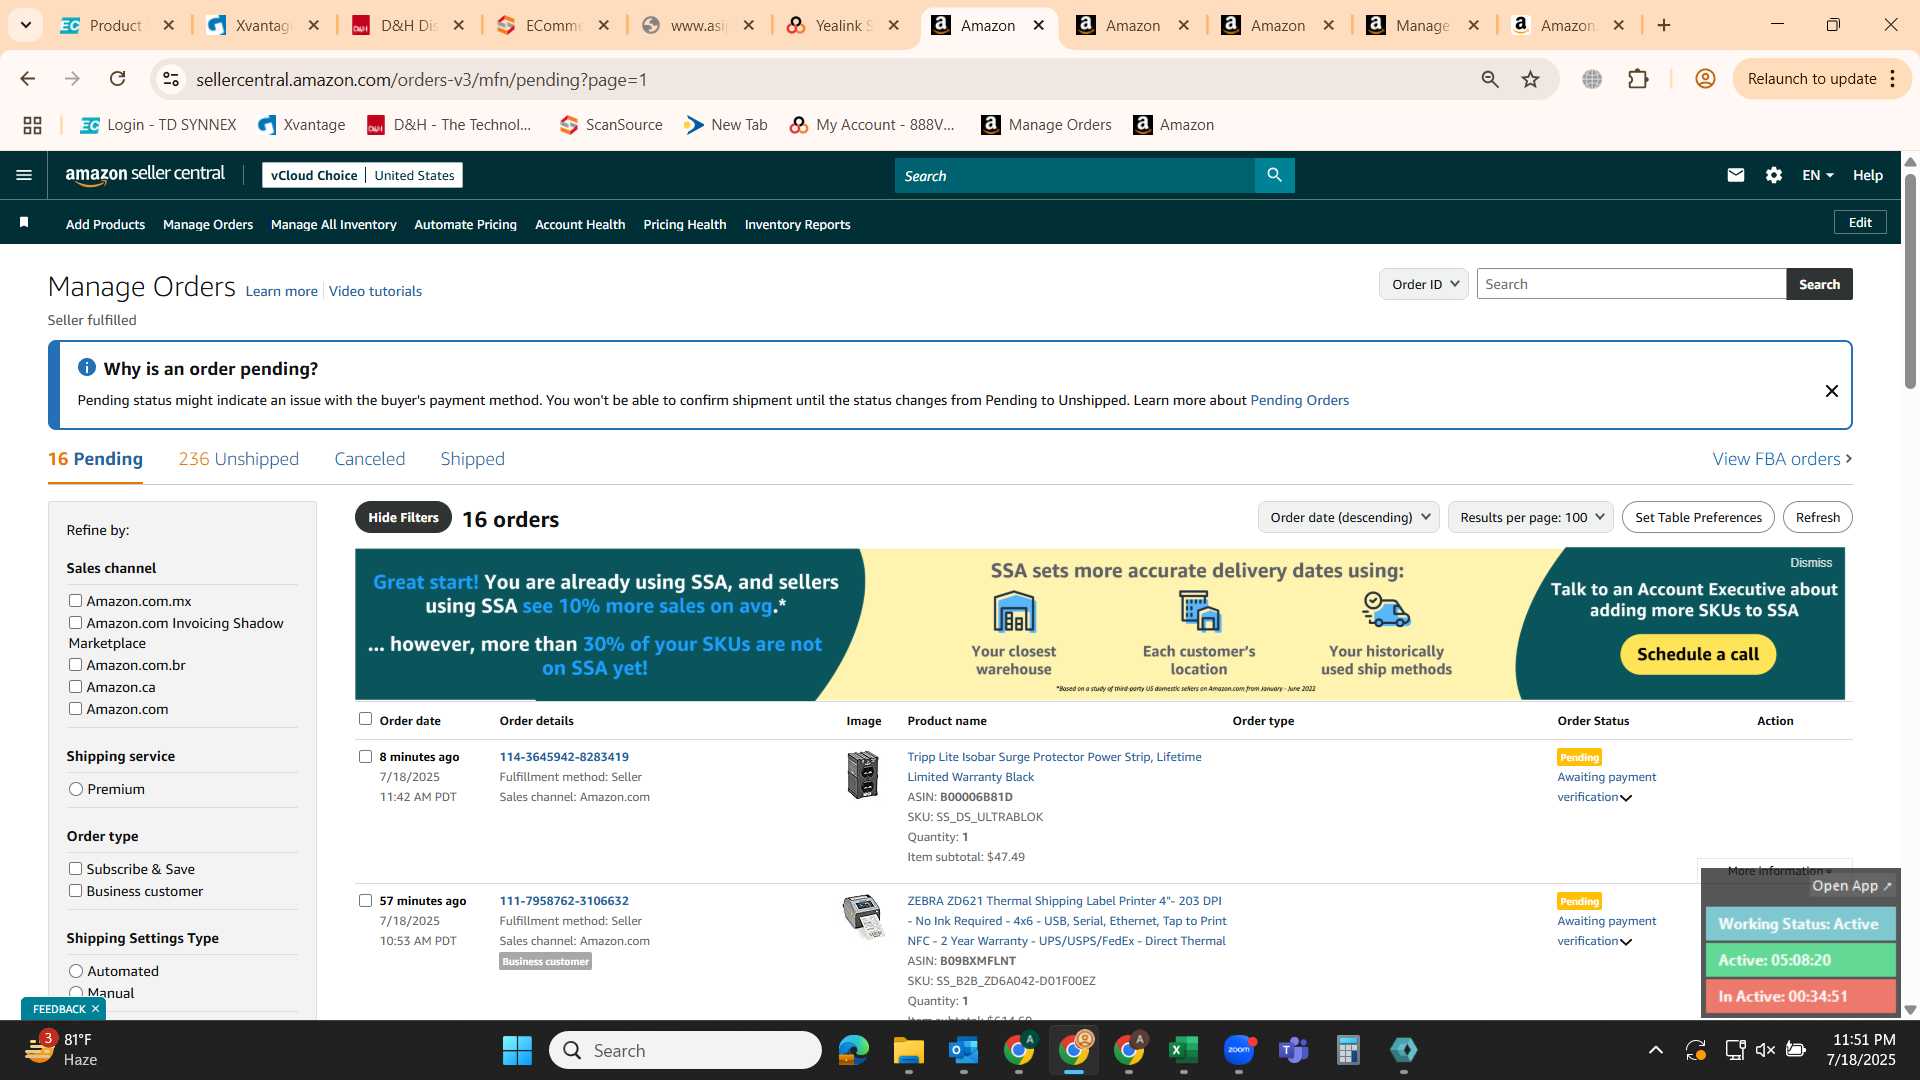Screen dimensions: 1920x1080
Task: Open browser extensions puzzle icon
Action: pyautogui.click(x=1638, y=79)
